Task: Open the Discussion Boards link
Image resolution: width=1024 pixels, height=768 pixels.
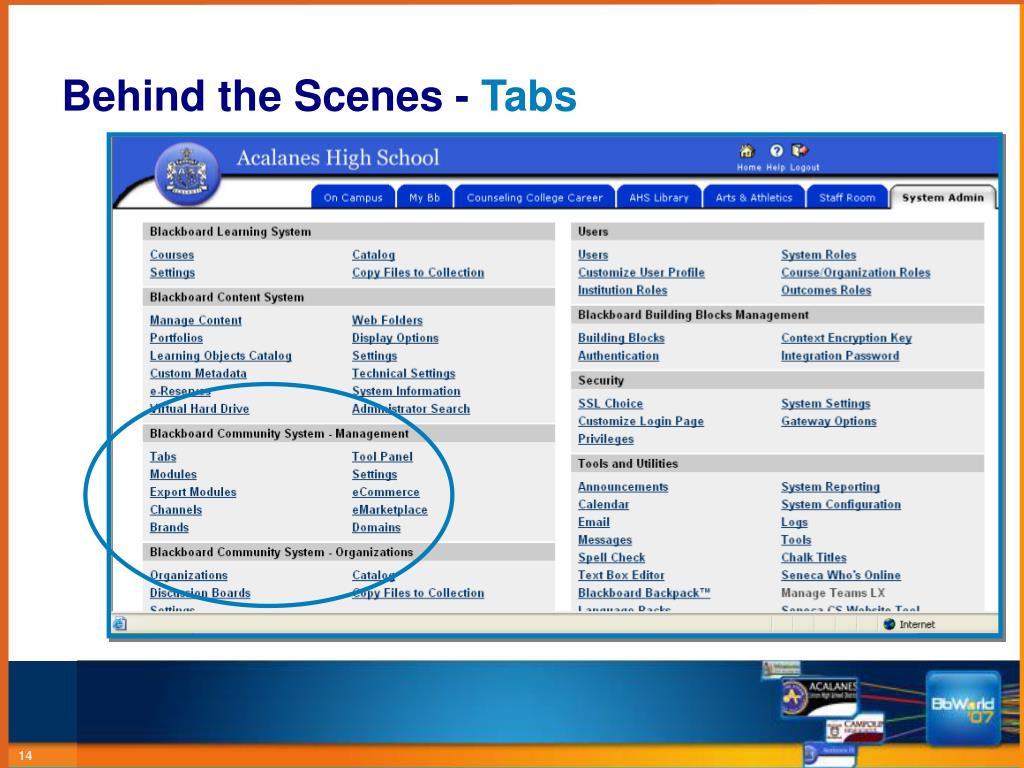Action: click(200, 592)
